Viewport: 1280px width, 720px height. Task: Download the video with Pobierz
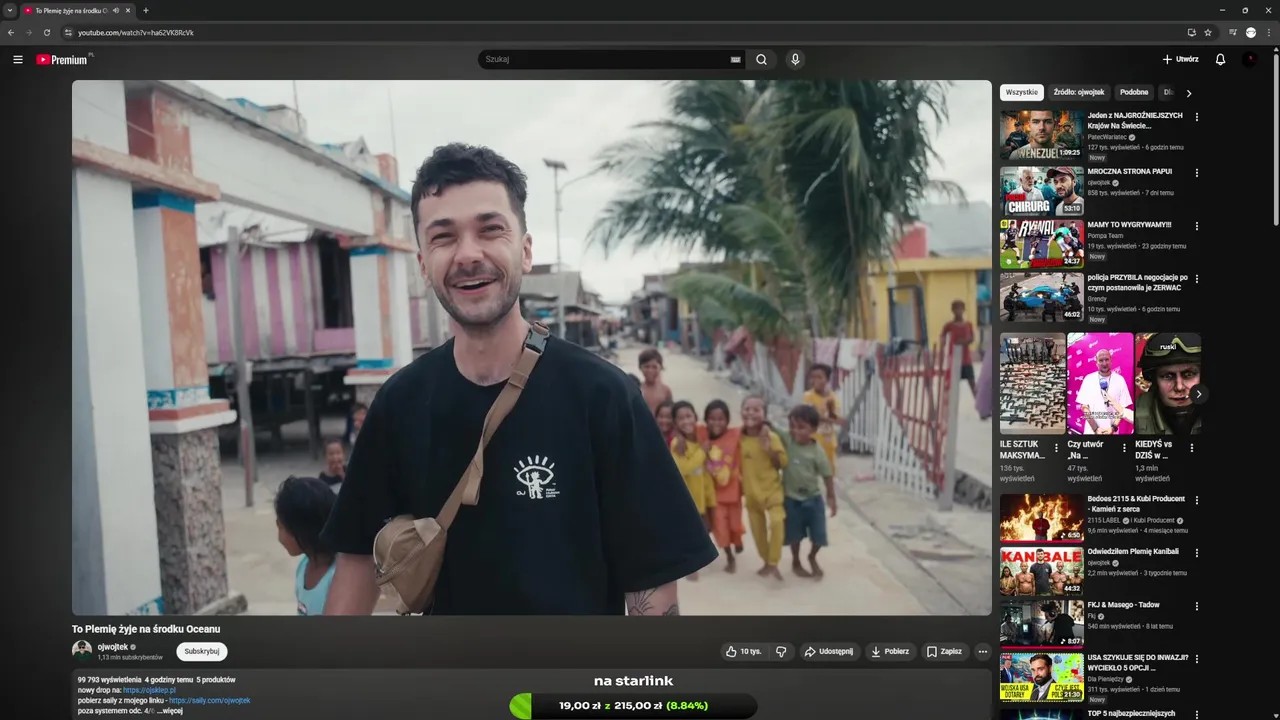(890, 651)
